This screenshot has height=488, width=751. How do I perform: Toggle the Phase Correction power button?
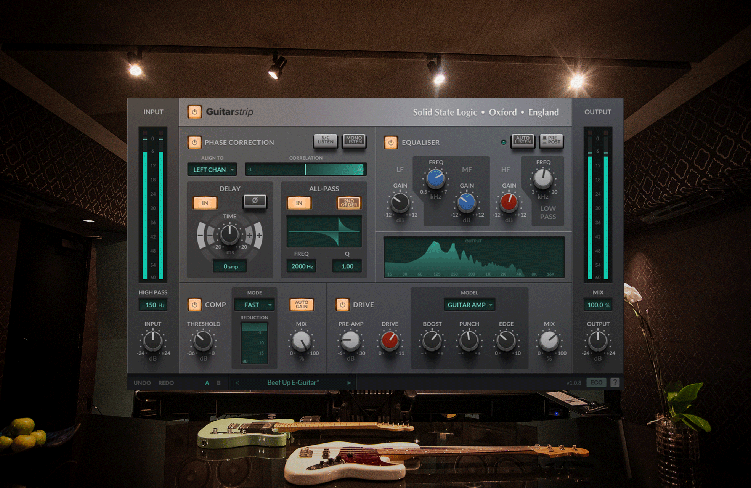click(x=194, y=142)
